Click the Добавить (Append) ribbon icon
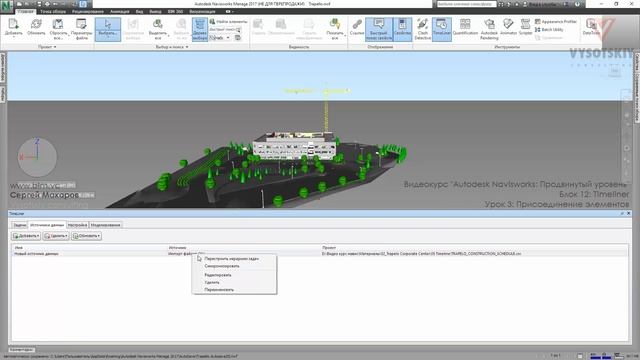Screen dimensions: 640x360 coord(13,29)
